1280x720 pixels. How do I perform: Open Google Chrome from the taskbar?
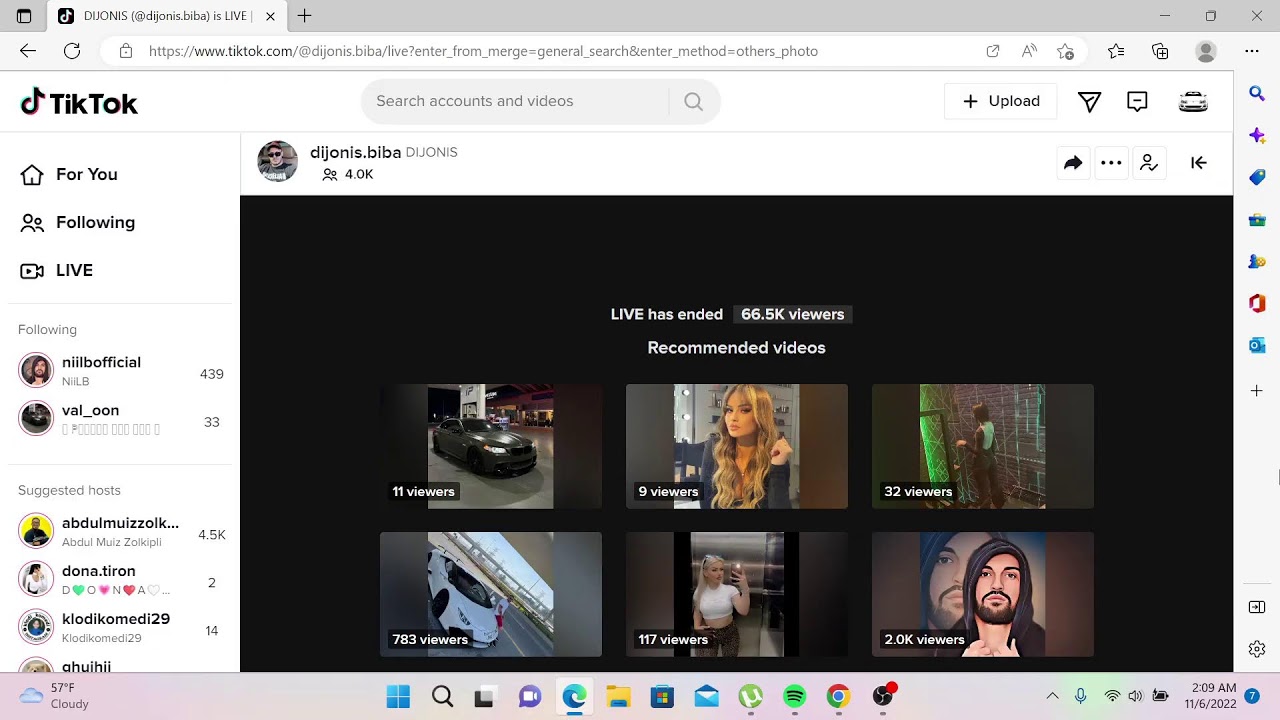[x=838, y=696]
